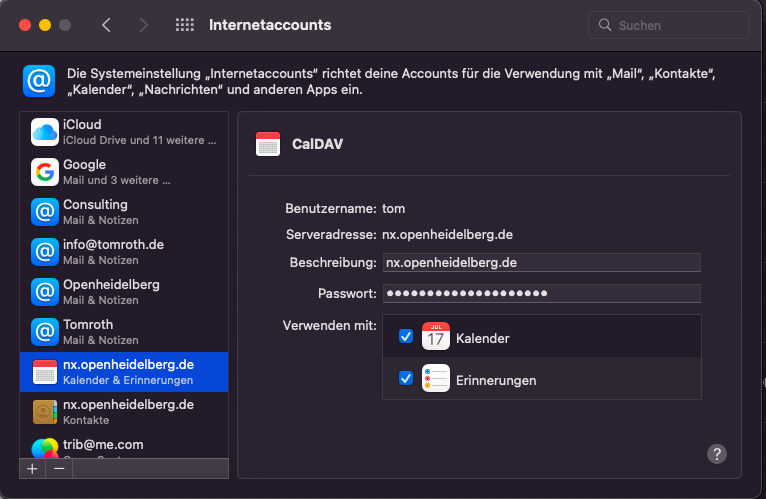Viewport: 766px width, 499px height.
Task: Select nx.openheidelberg.de Kalender & Erinnerungen row
Action: (x=124, y=372)
